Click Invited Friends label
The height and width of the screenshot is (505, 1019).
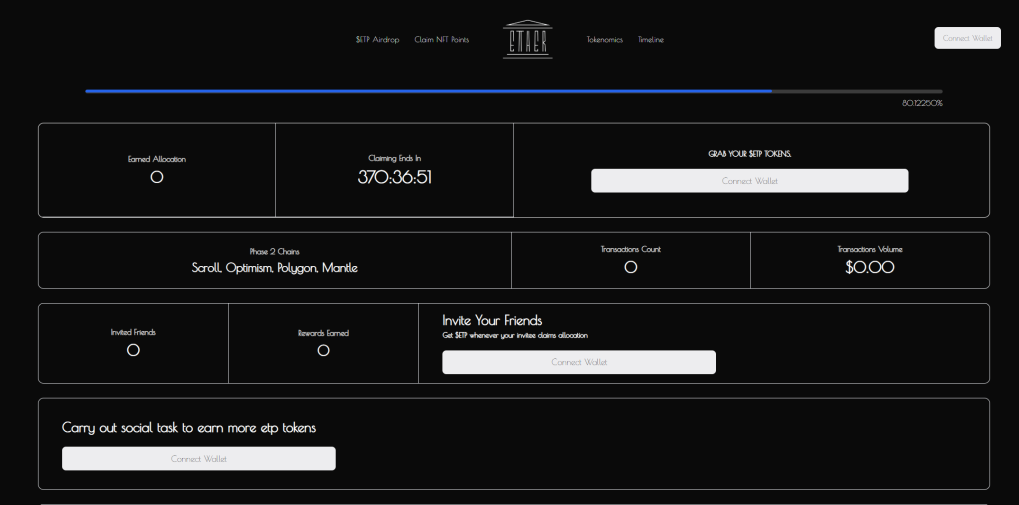(133, 332)
